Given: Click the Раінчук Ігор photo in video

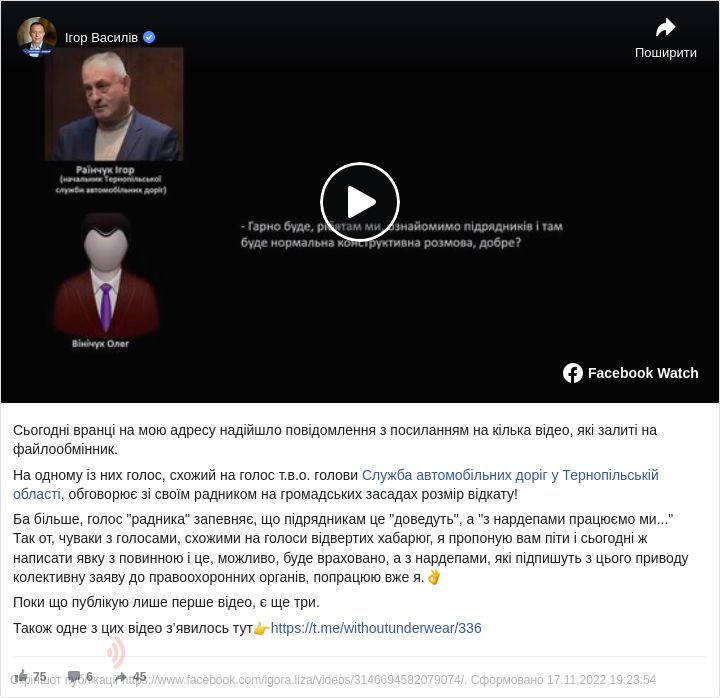Looking at the screenshot, I should [114, 105].
